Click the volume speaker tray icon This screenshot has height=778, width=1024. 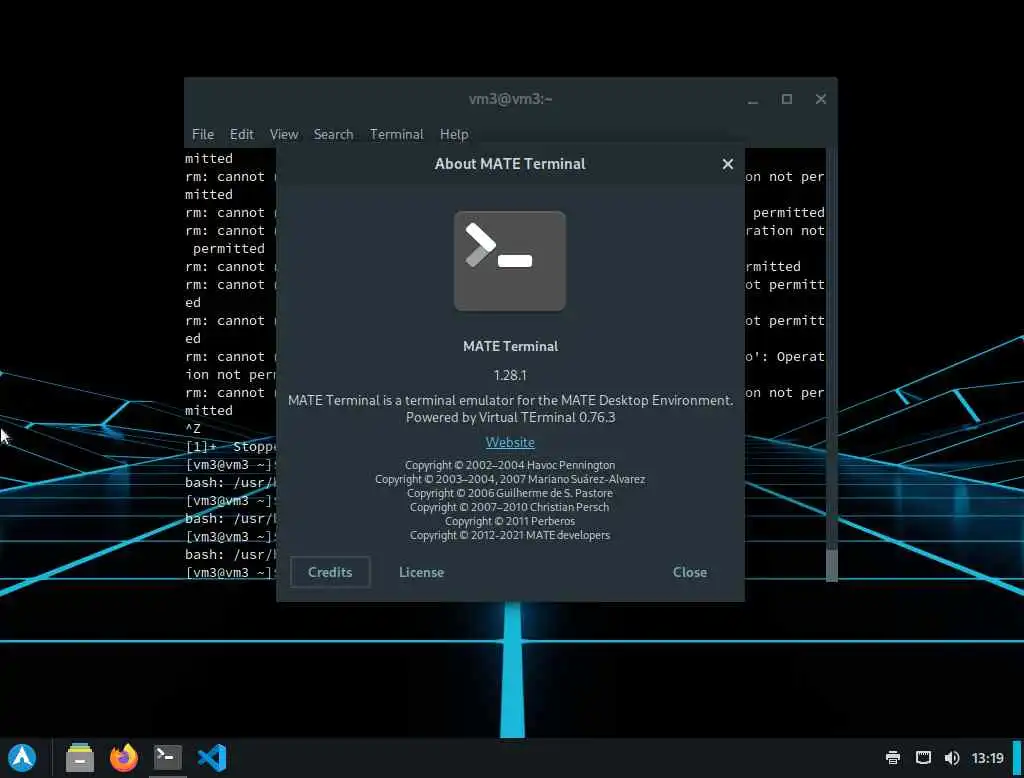[x=952, y=758]
